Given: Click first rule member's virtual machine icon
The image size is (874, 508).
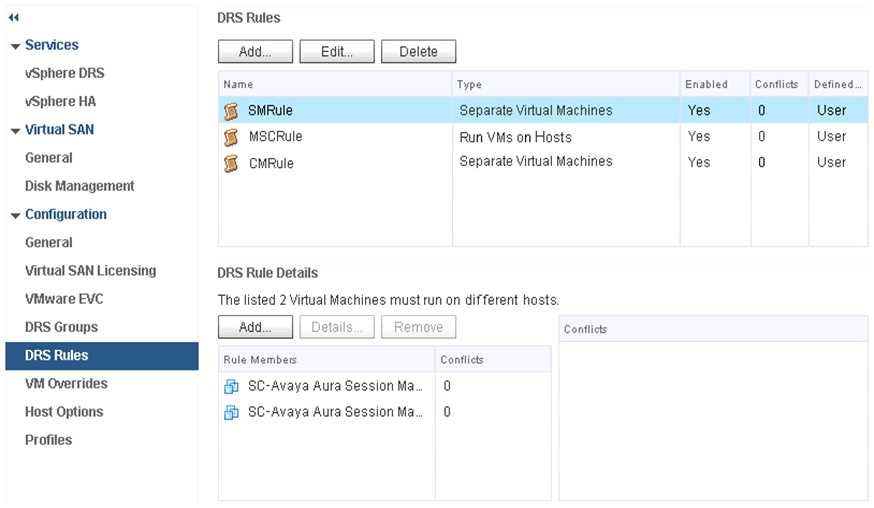Looking at the screenshot, I should tap(231, 386).
